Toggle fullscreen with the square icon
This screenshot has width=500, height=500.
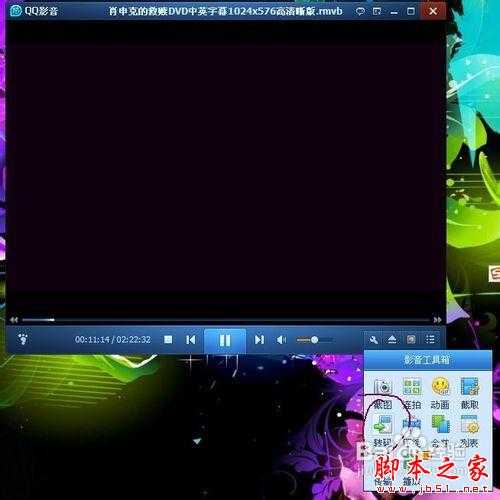(x=411, y=340)
